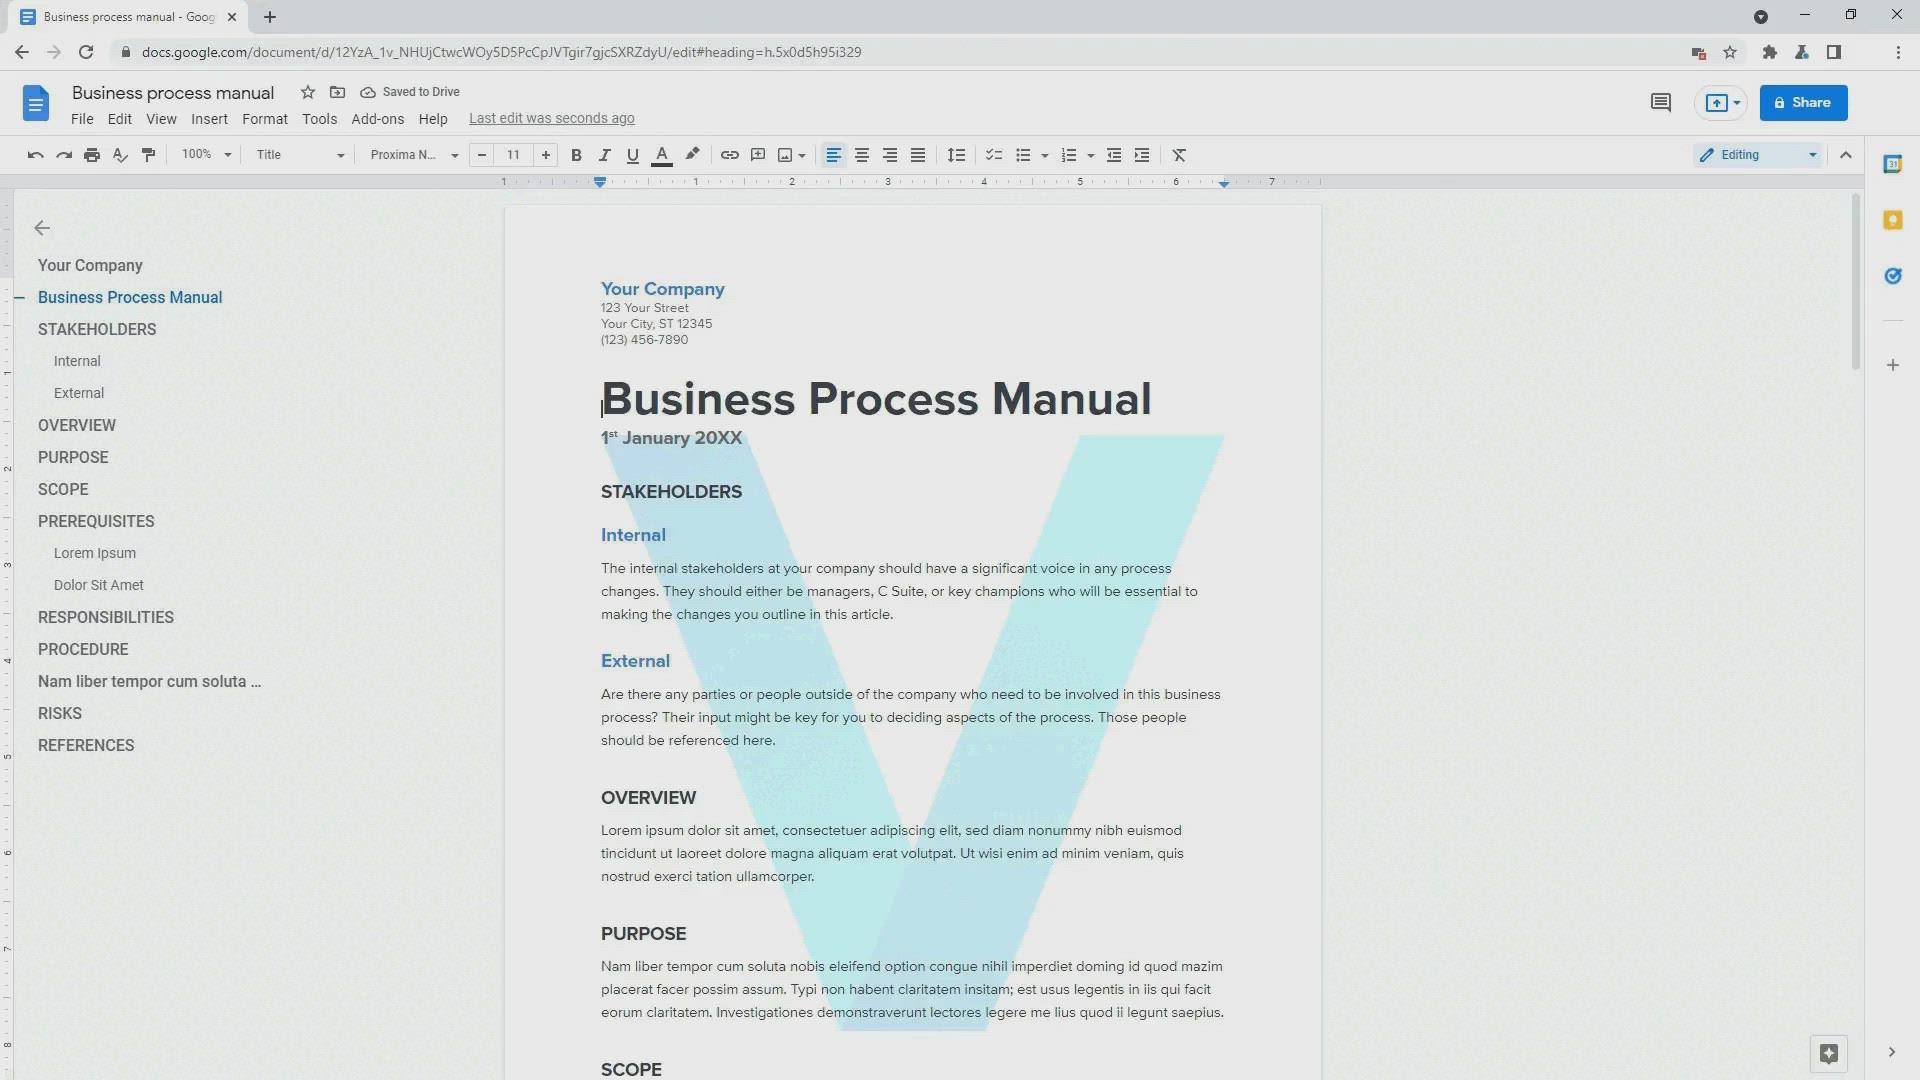Viewport: 1920px width, 1080px height.
Task: Set justified text alignment
Action: coord(917,155)
